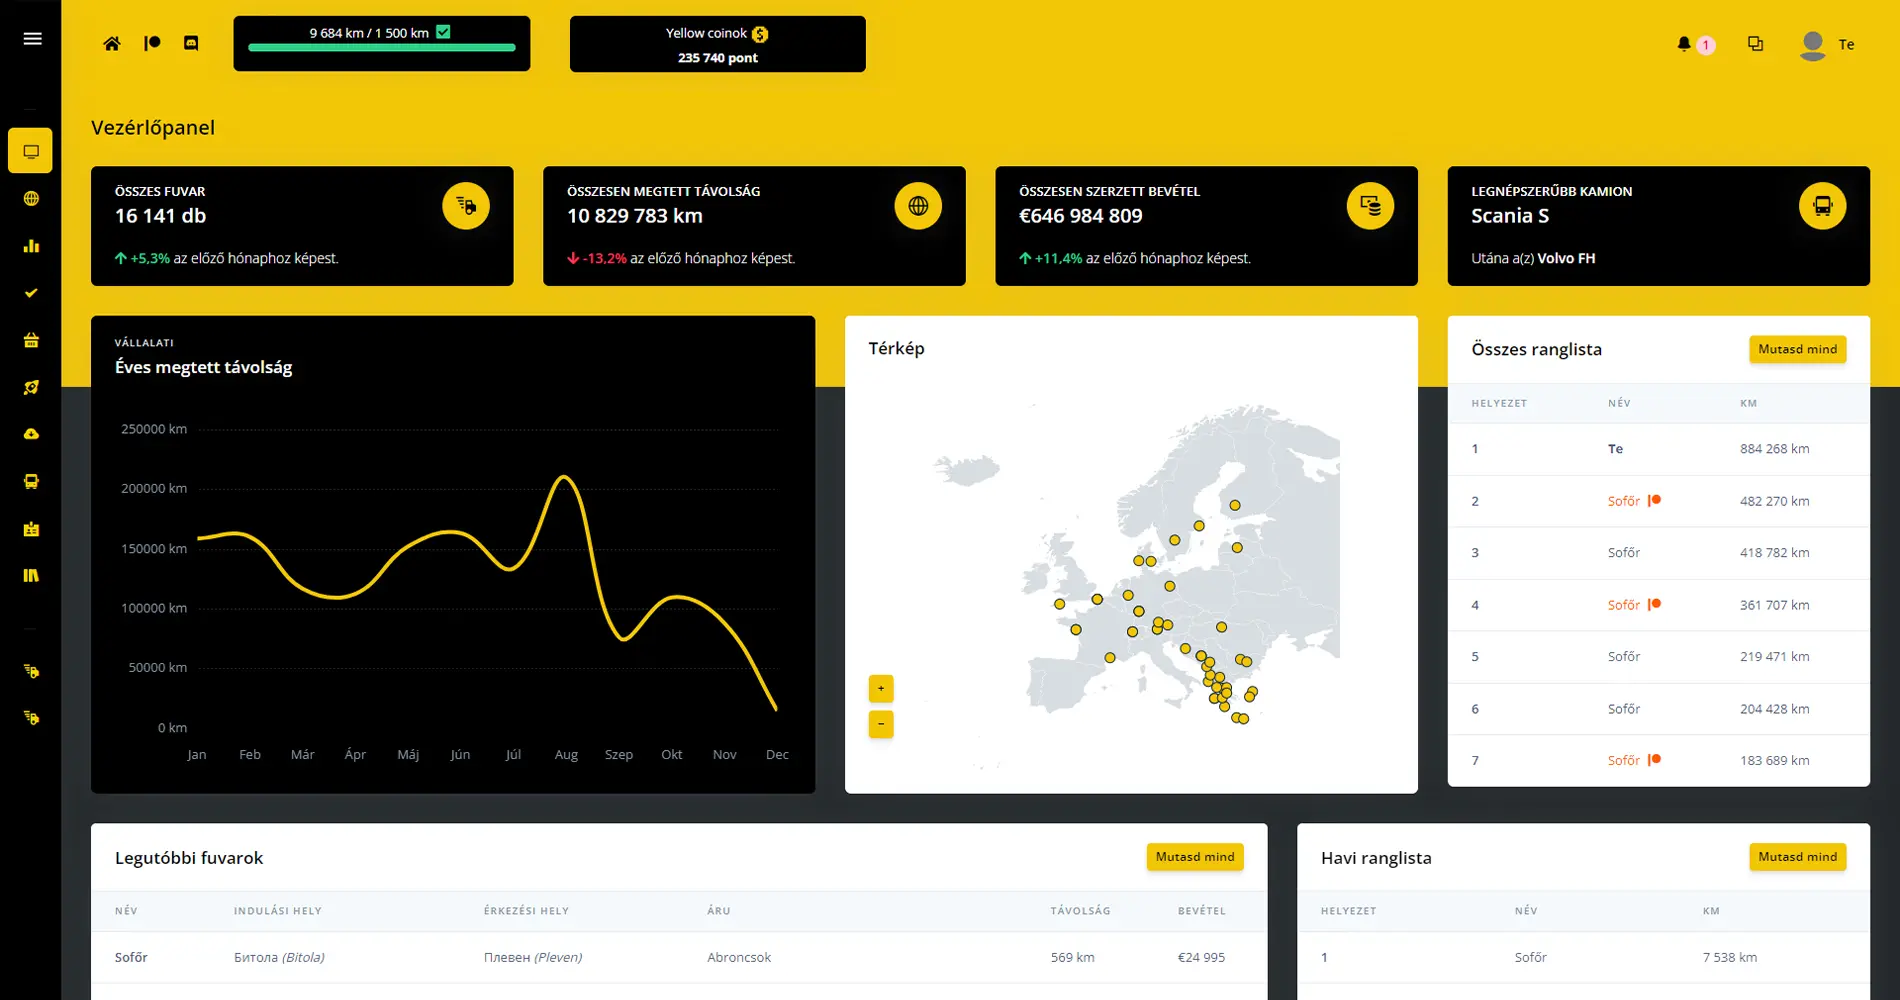Open the notifications bell
Viewport: 1900px width, 1000px height.
click(1684, 44)
